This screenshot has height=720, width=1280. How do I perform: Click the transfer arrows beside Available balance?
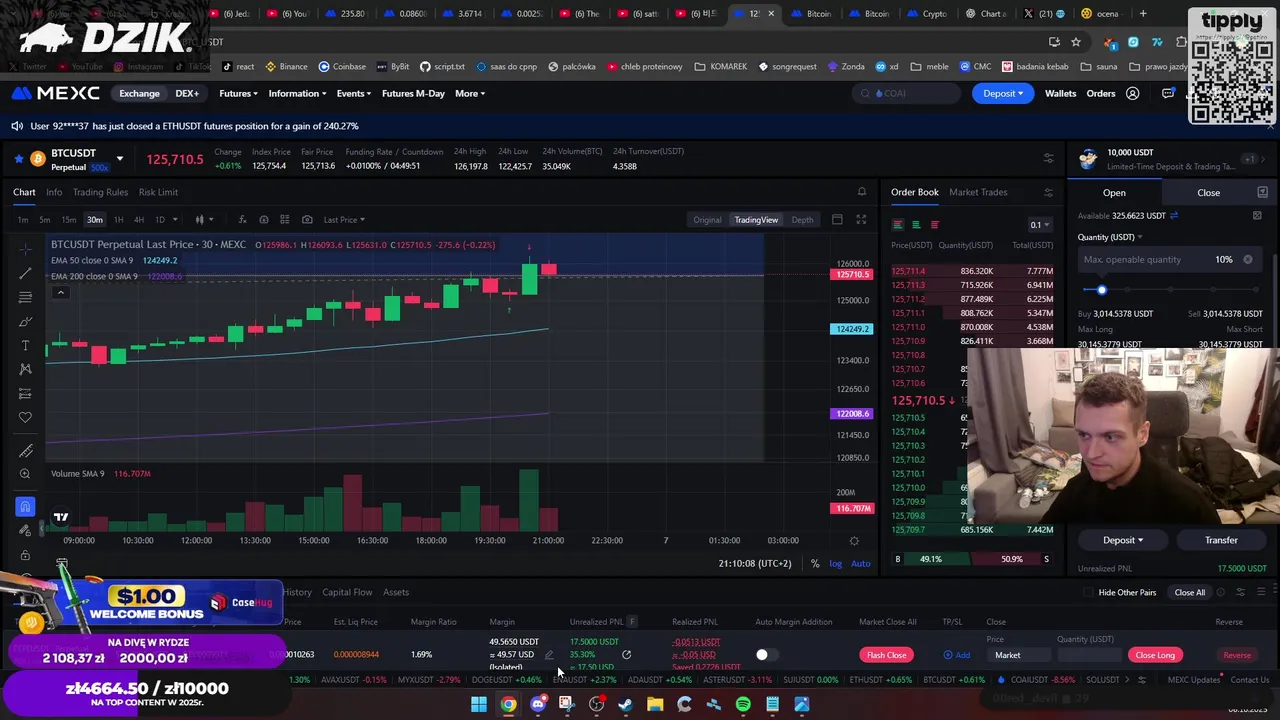click(1174, 216)
